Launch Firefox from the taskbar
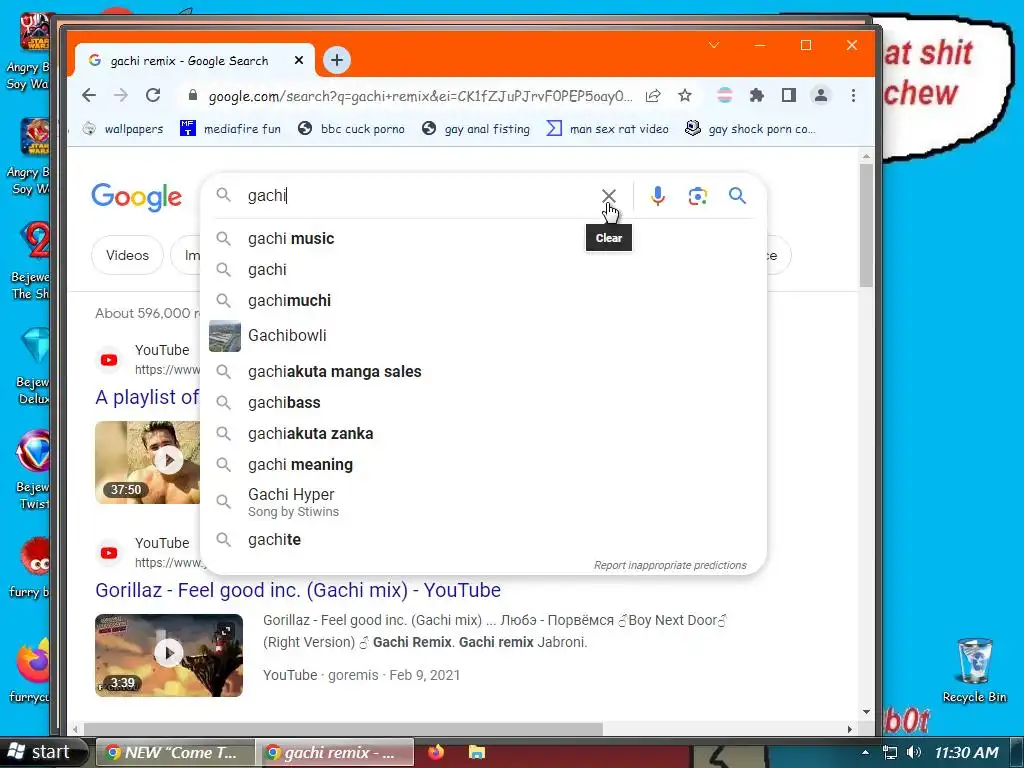Screen dimensions: 1024x768 pos(436,752)
